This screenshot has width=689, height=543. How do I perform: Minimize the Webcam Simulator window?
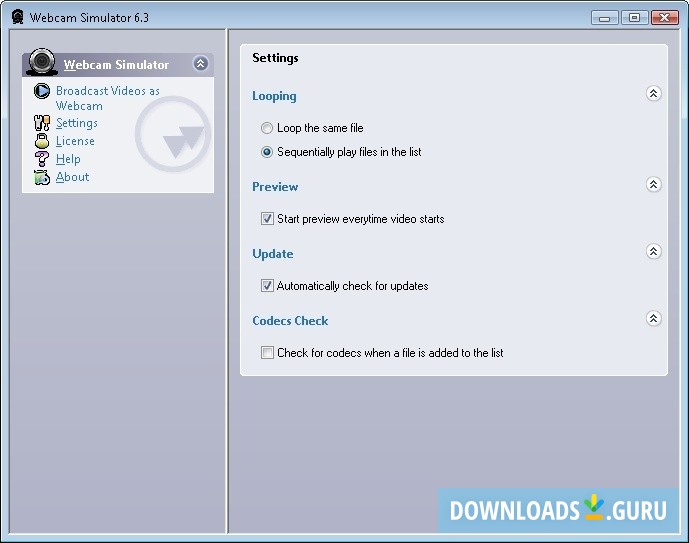coord(605,18)
